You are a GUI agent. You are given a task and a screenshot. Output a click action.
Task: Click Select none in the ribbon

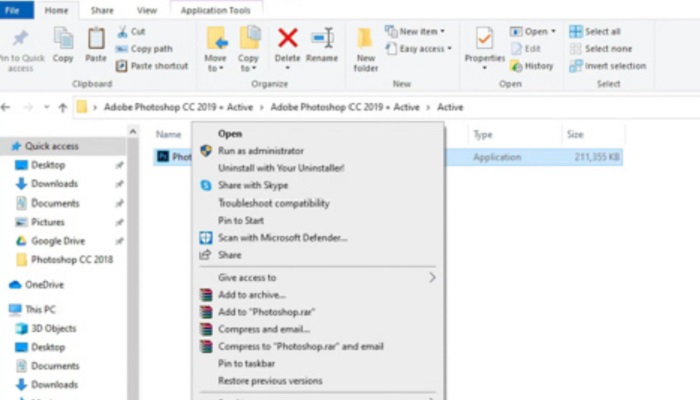[x=601, y=49]
